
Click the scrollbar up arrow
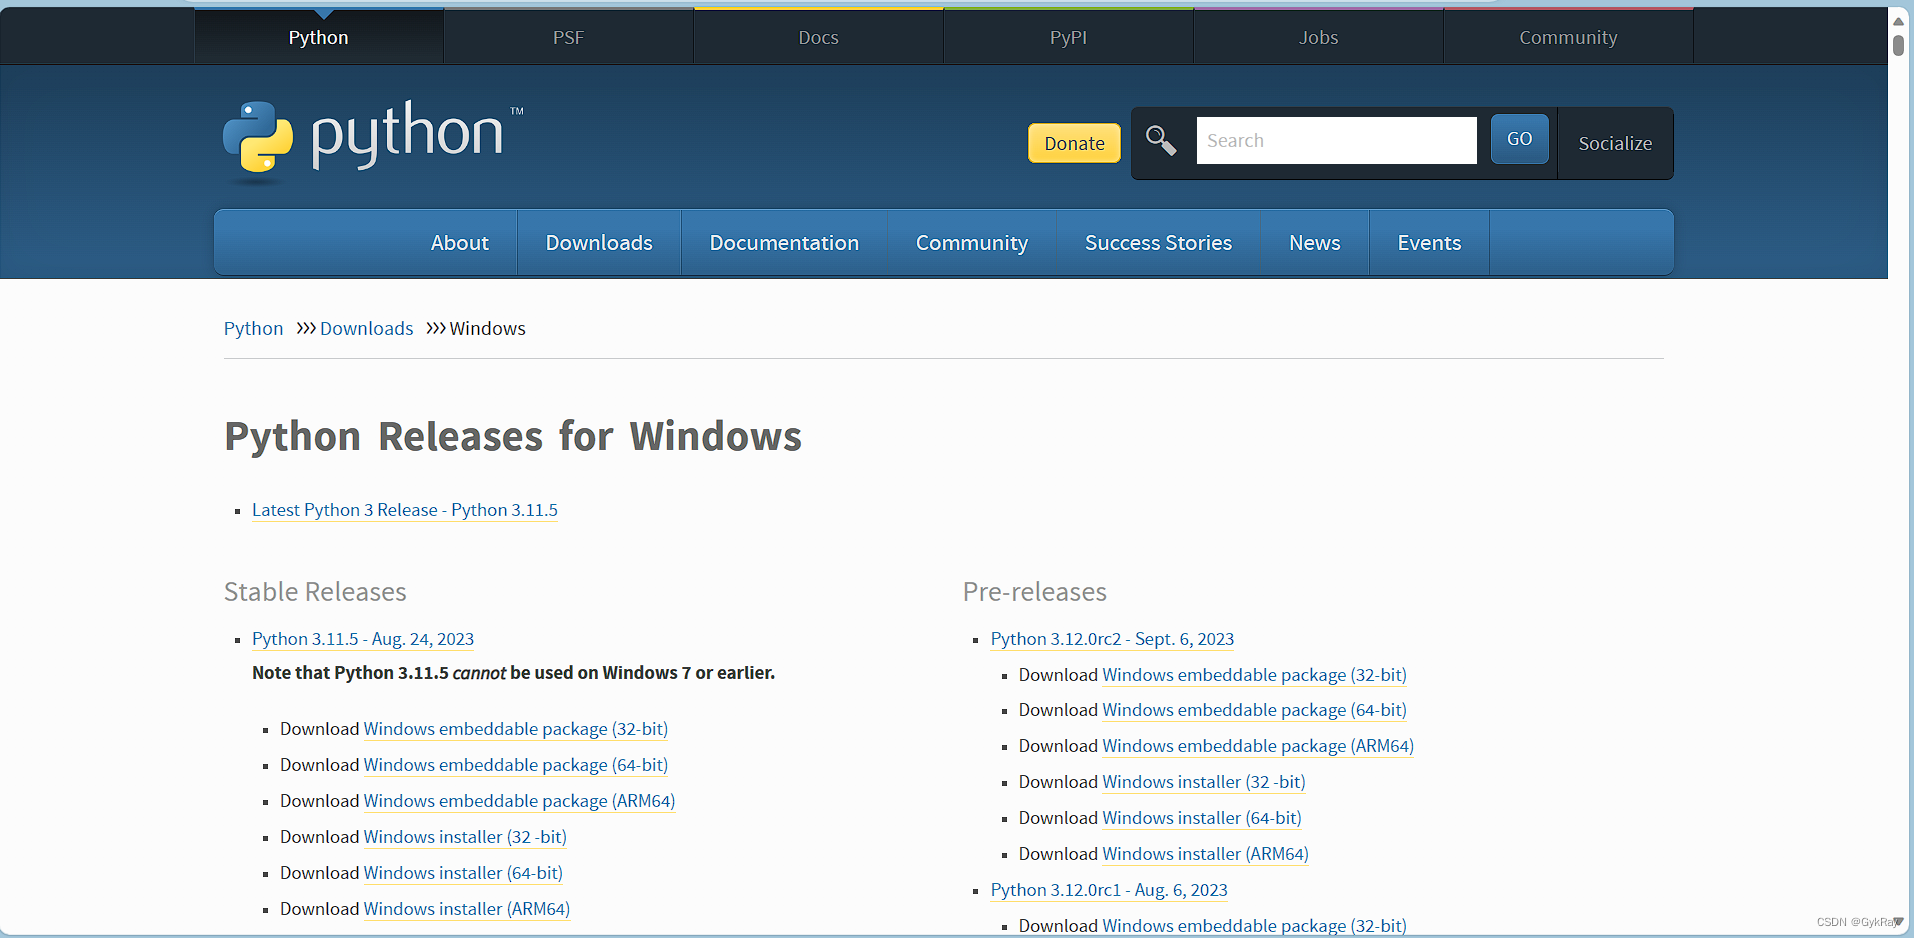[1898, 20]
